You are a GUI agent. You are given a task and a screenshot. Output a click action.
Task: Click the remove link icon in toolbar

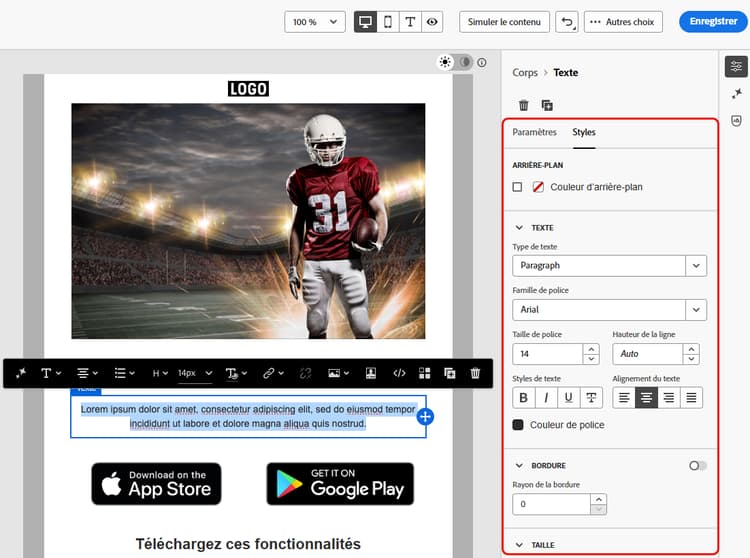point(305,373)
